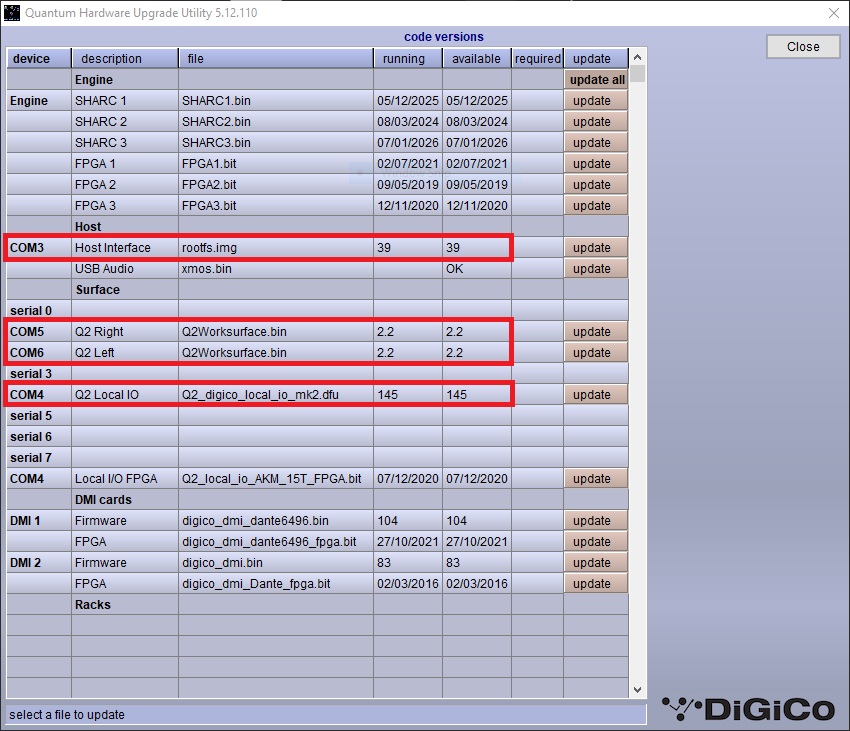
Task: Update the SHARC 1 firmware
Action: pyautogui.click(x=596, y=101)
